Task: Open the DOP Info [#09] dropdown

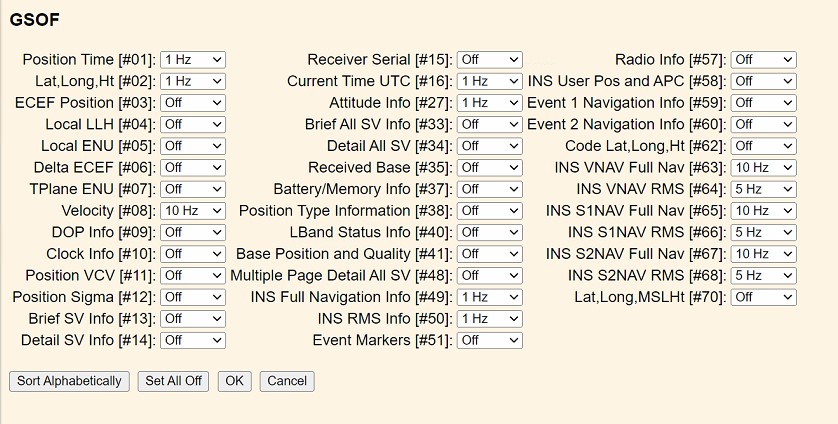Action: pos(193,232)
